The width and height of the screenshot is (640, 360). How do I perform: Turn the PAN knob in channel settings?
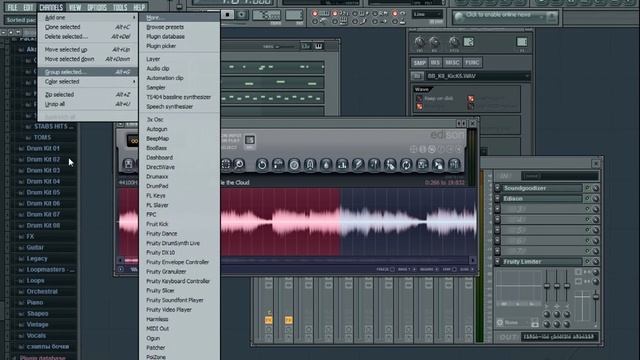pos(420,42)
